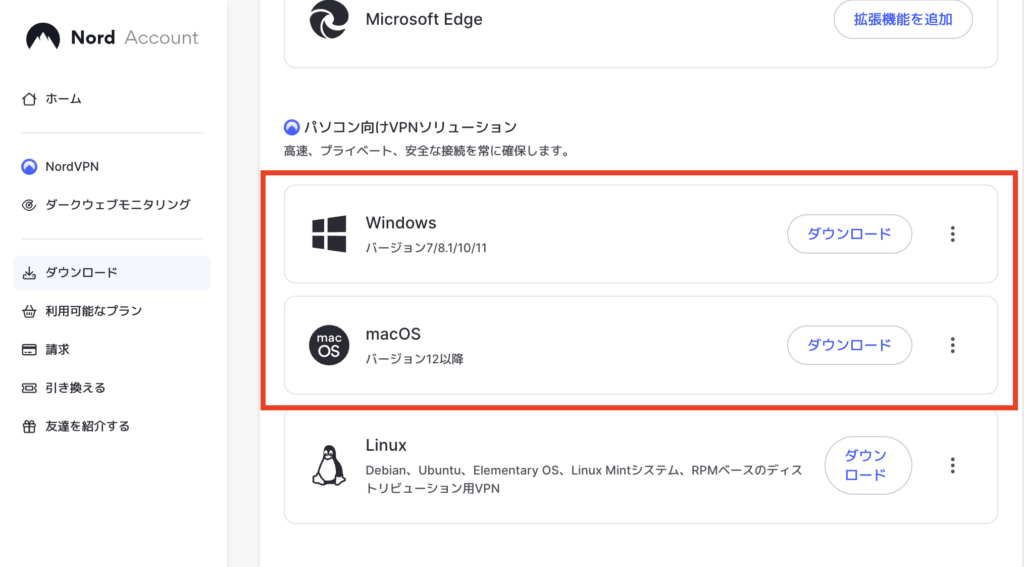This screenshot has height=567, width=1024.
Task: Click the macOS logo icon
Action: coord(328,345)
